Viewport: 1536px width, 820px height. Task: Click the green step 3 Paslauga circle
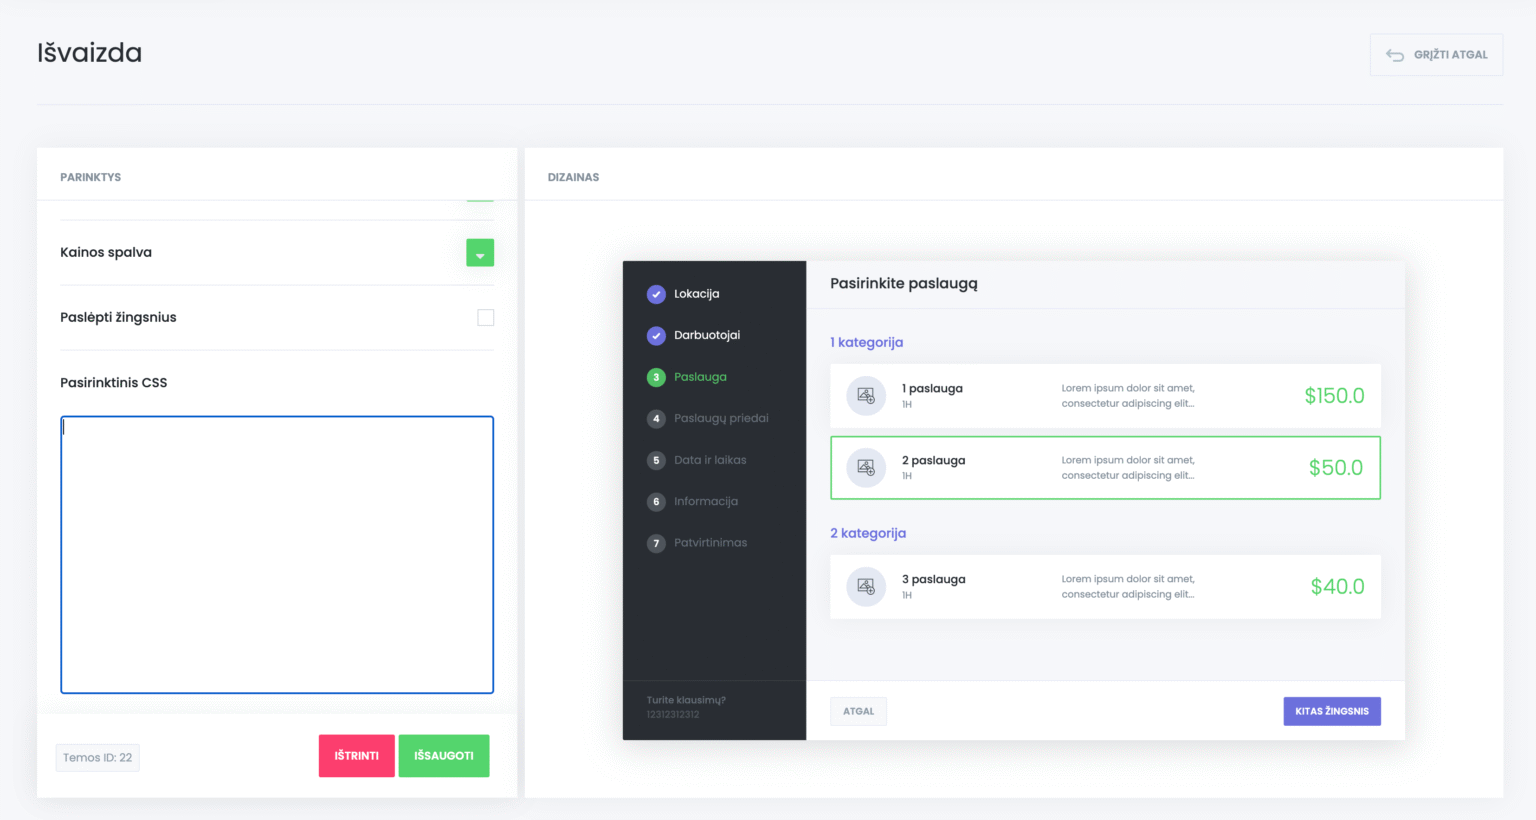[x=656, y=377]
